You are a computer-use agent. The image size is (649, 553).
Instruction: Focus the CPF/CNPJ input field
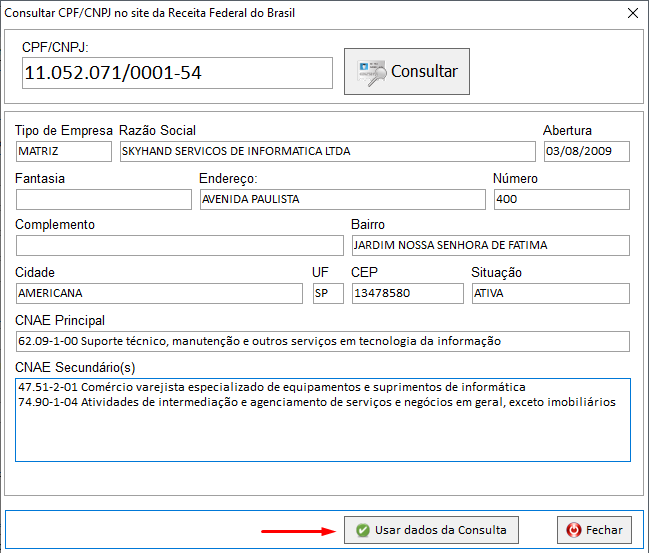[177, 73]
